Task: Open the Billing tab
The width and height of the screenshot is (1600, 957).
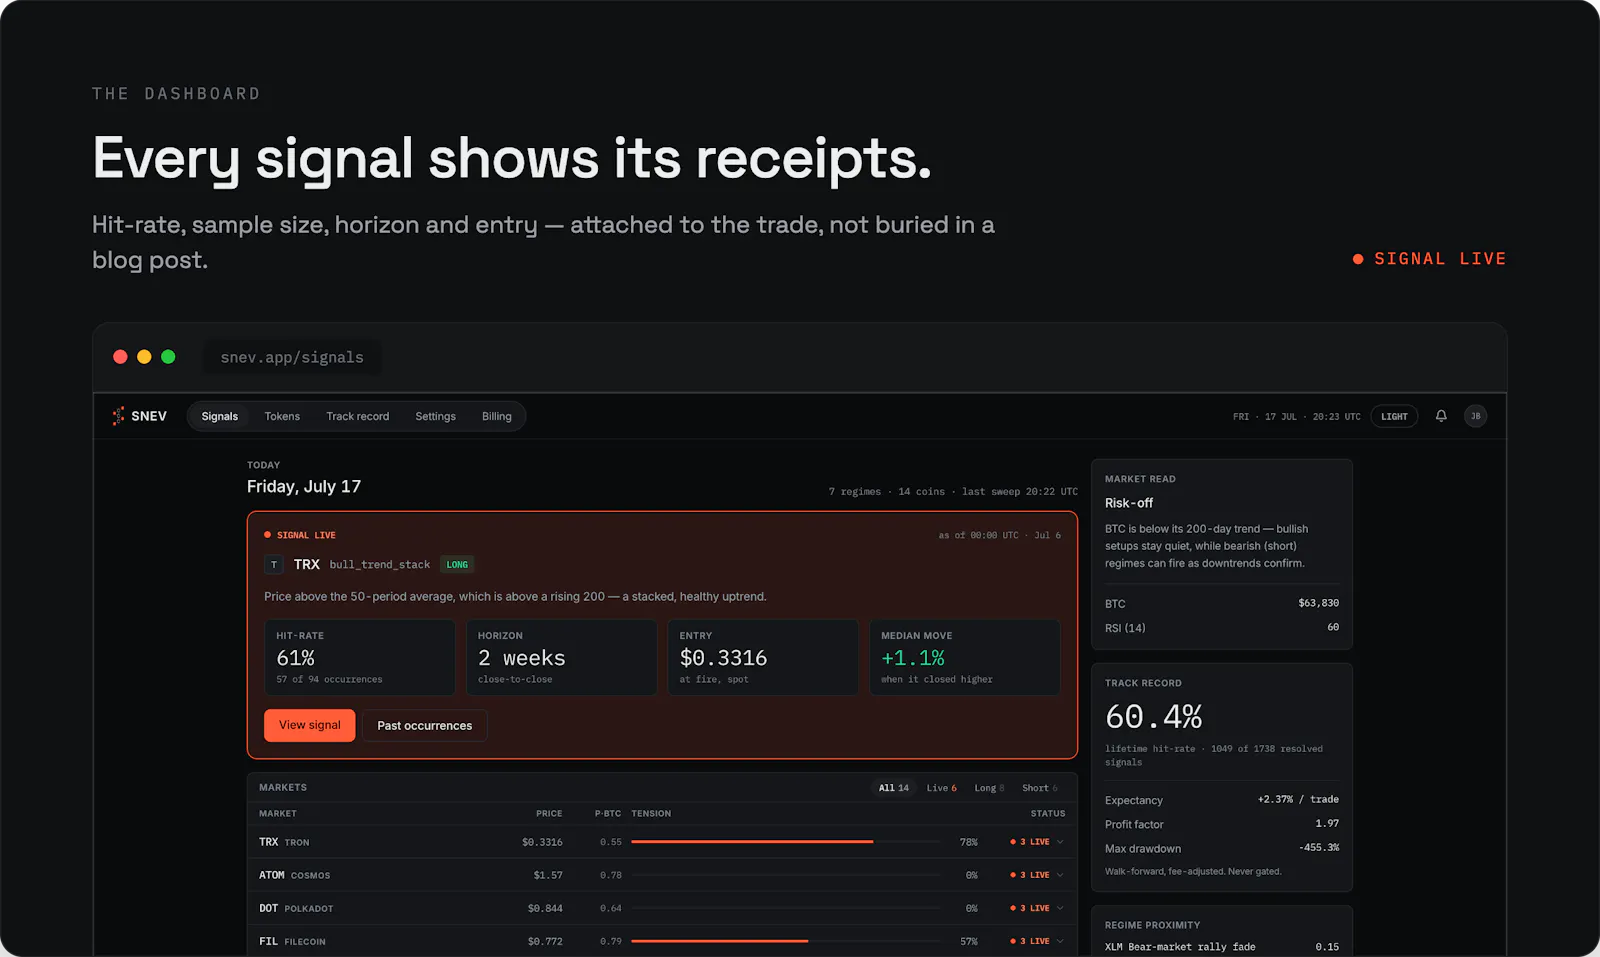Action: click(x=496, y=416)
